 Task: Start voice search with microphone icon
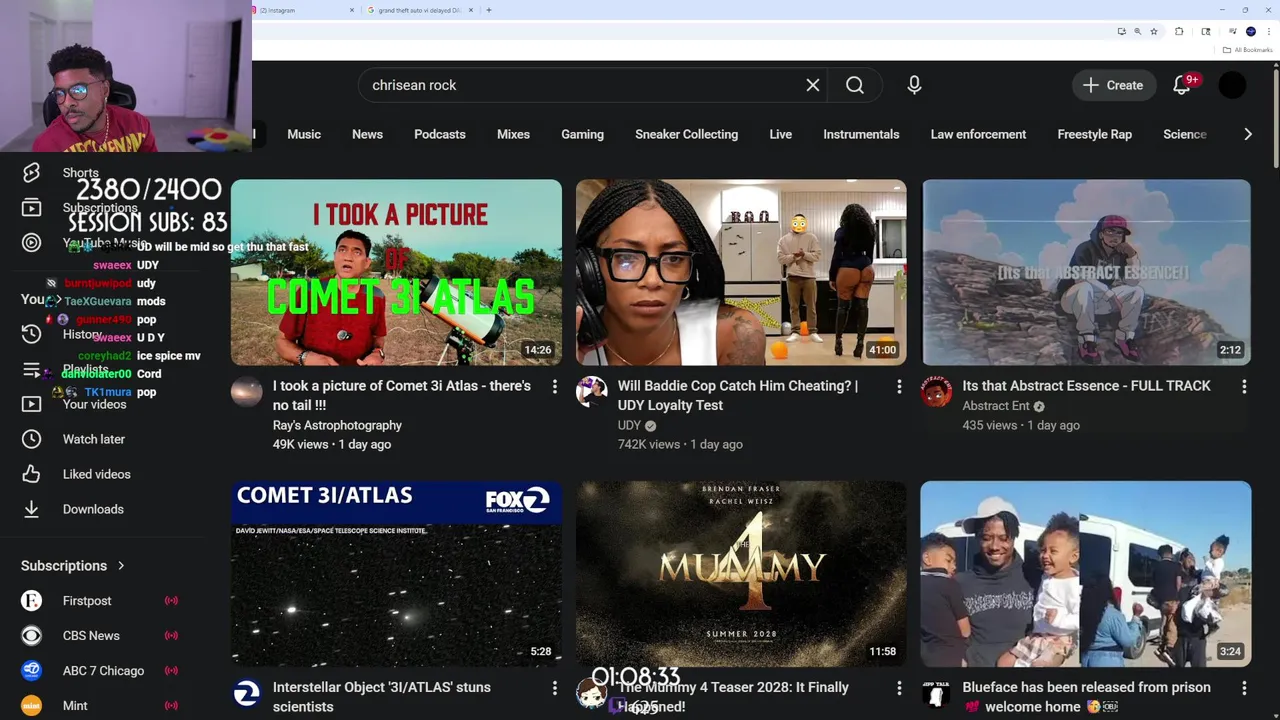tap(914, 85)
